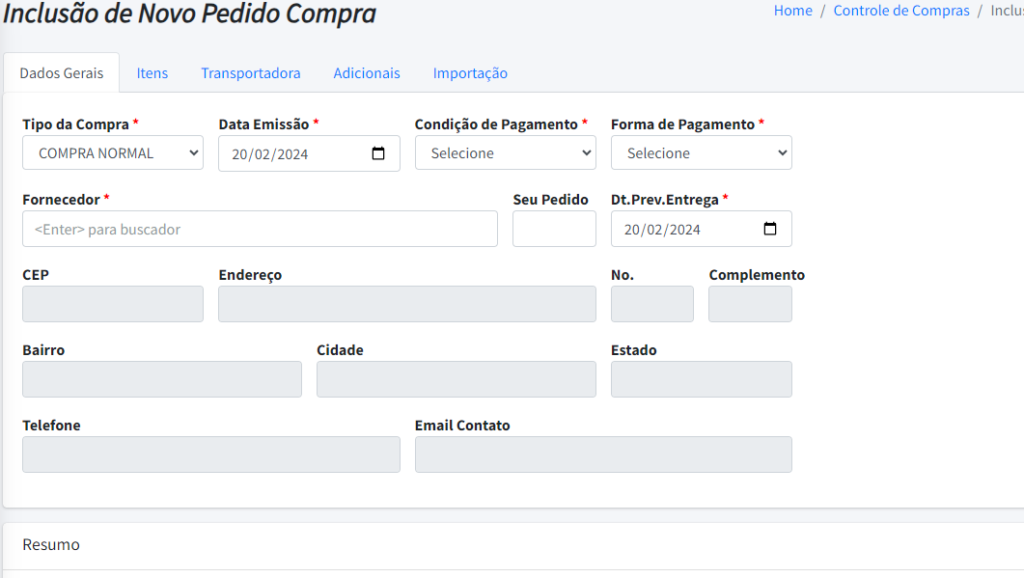Open the Data Emissão calendar picker icon
This screenshot has width=1024, height=578.
[378, 153]
